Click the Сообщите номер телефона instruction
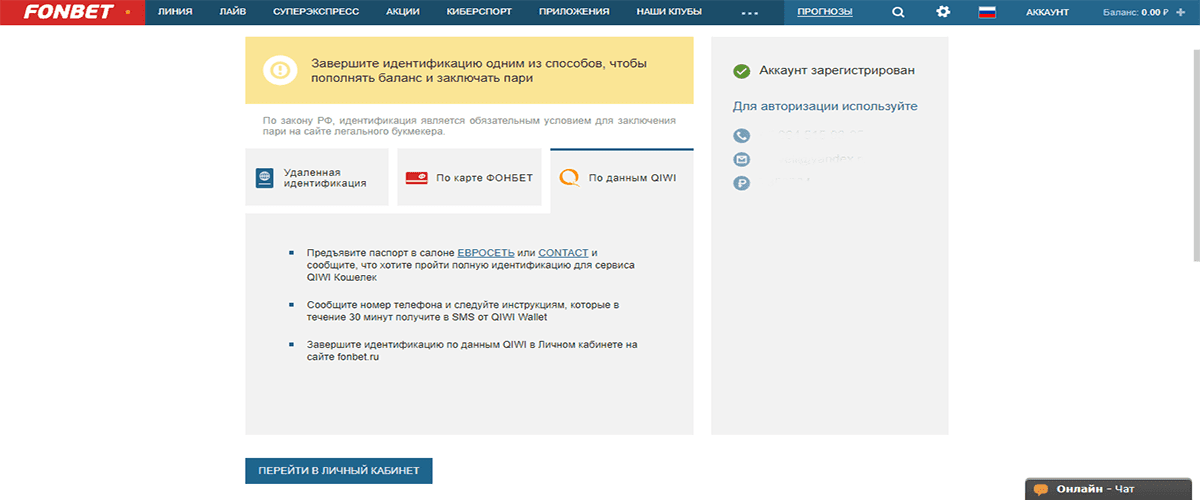Viewport: 1200px width, 500px height. (463, 310)
